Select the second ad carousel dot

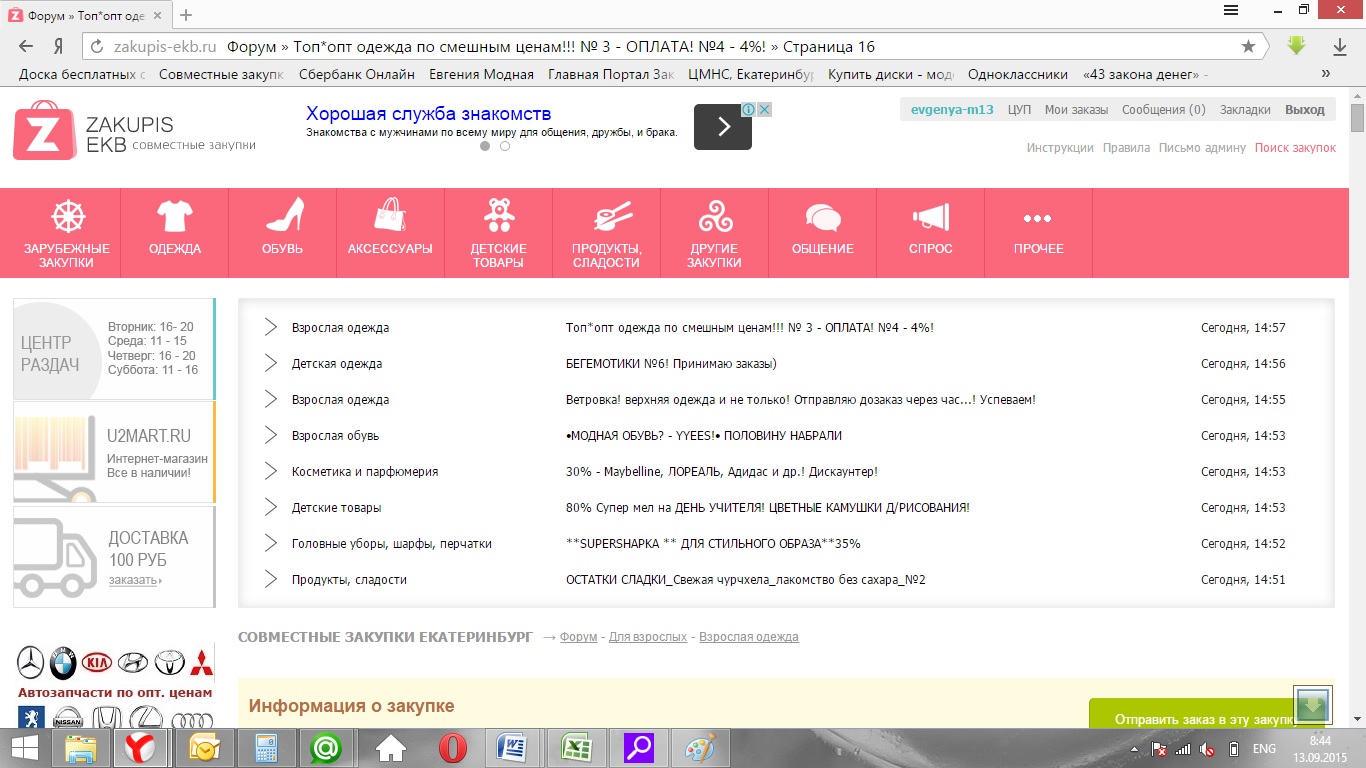505,146
